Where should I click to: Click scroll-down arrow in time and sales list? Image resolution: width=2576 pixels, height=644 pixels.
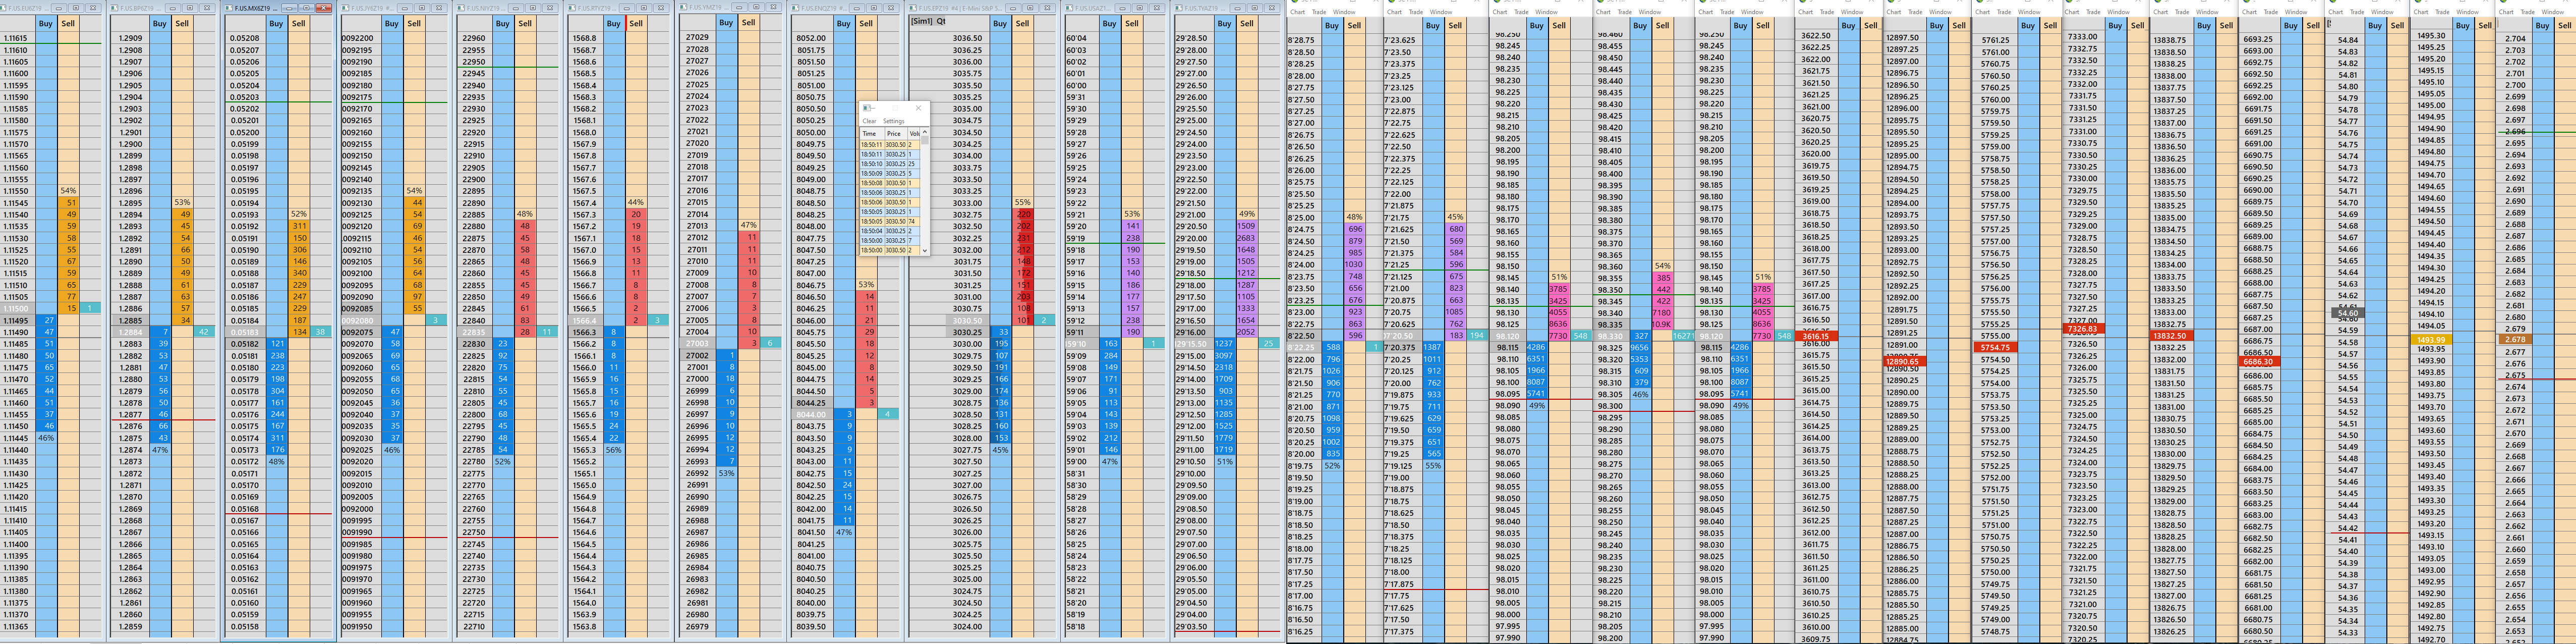coord(925,250)
